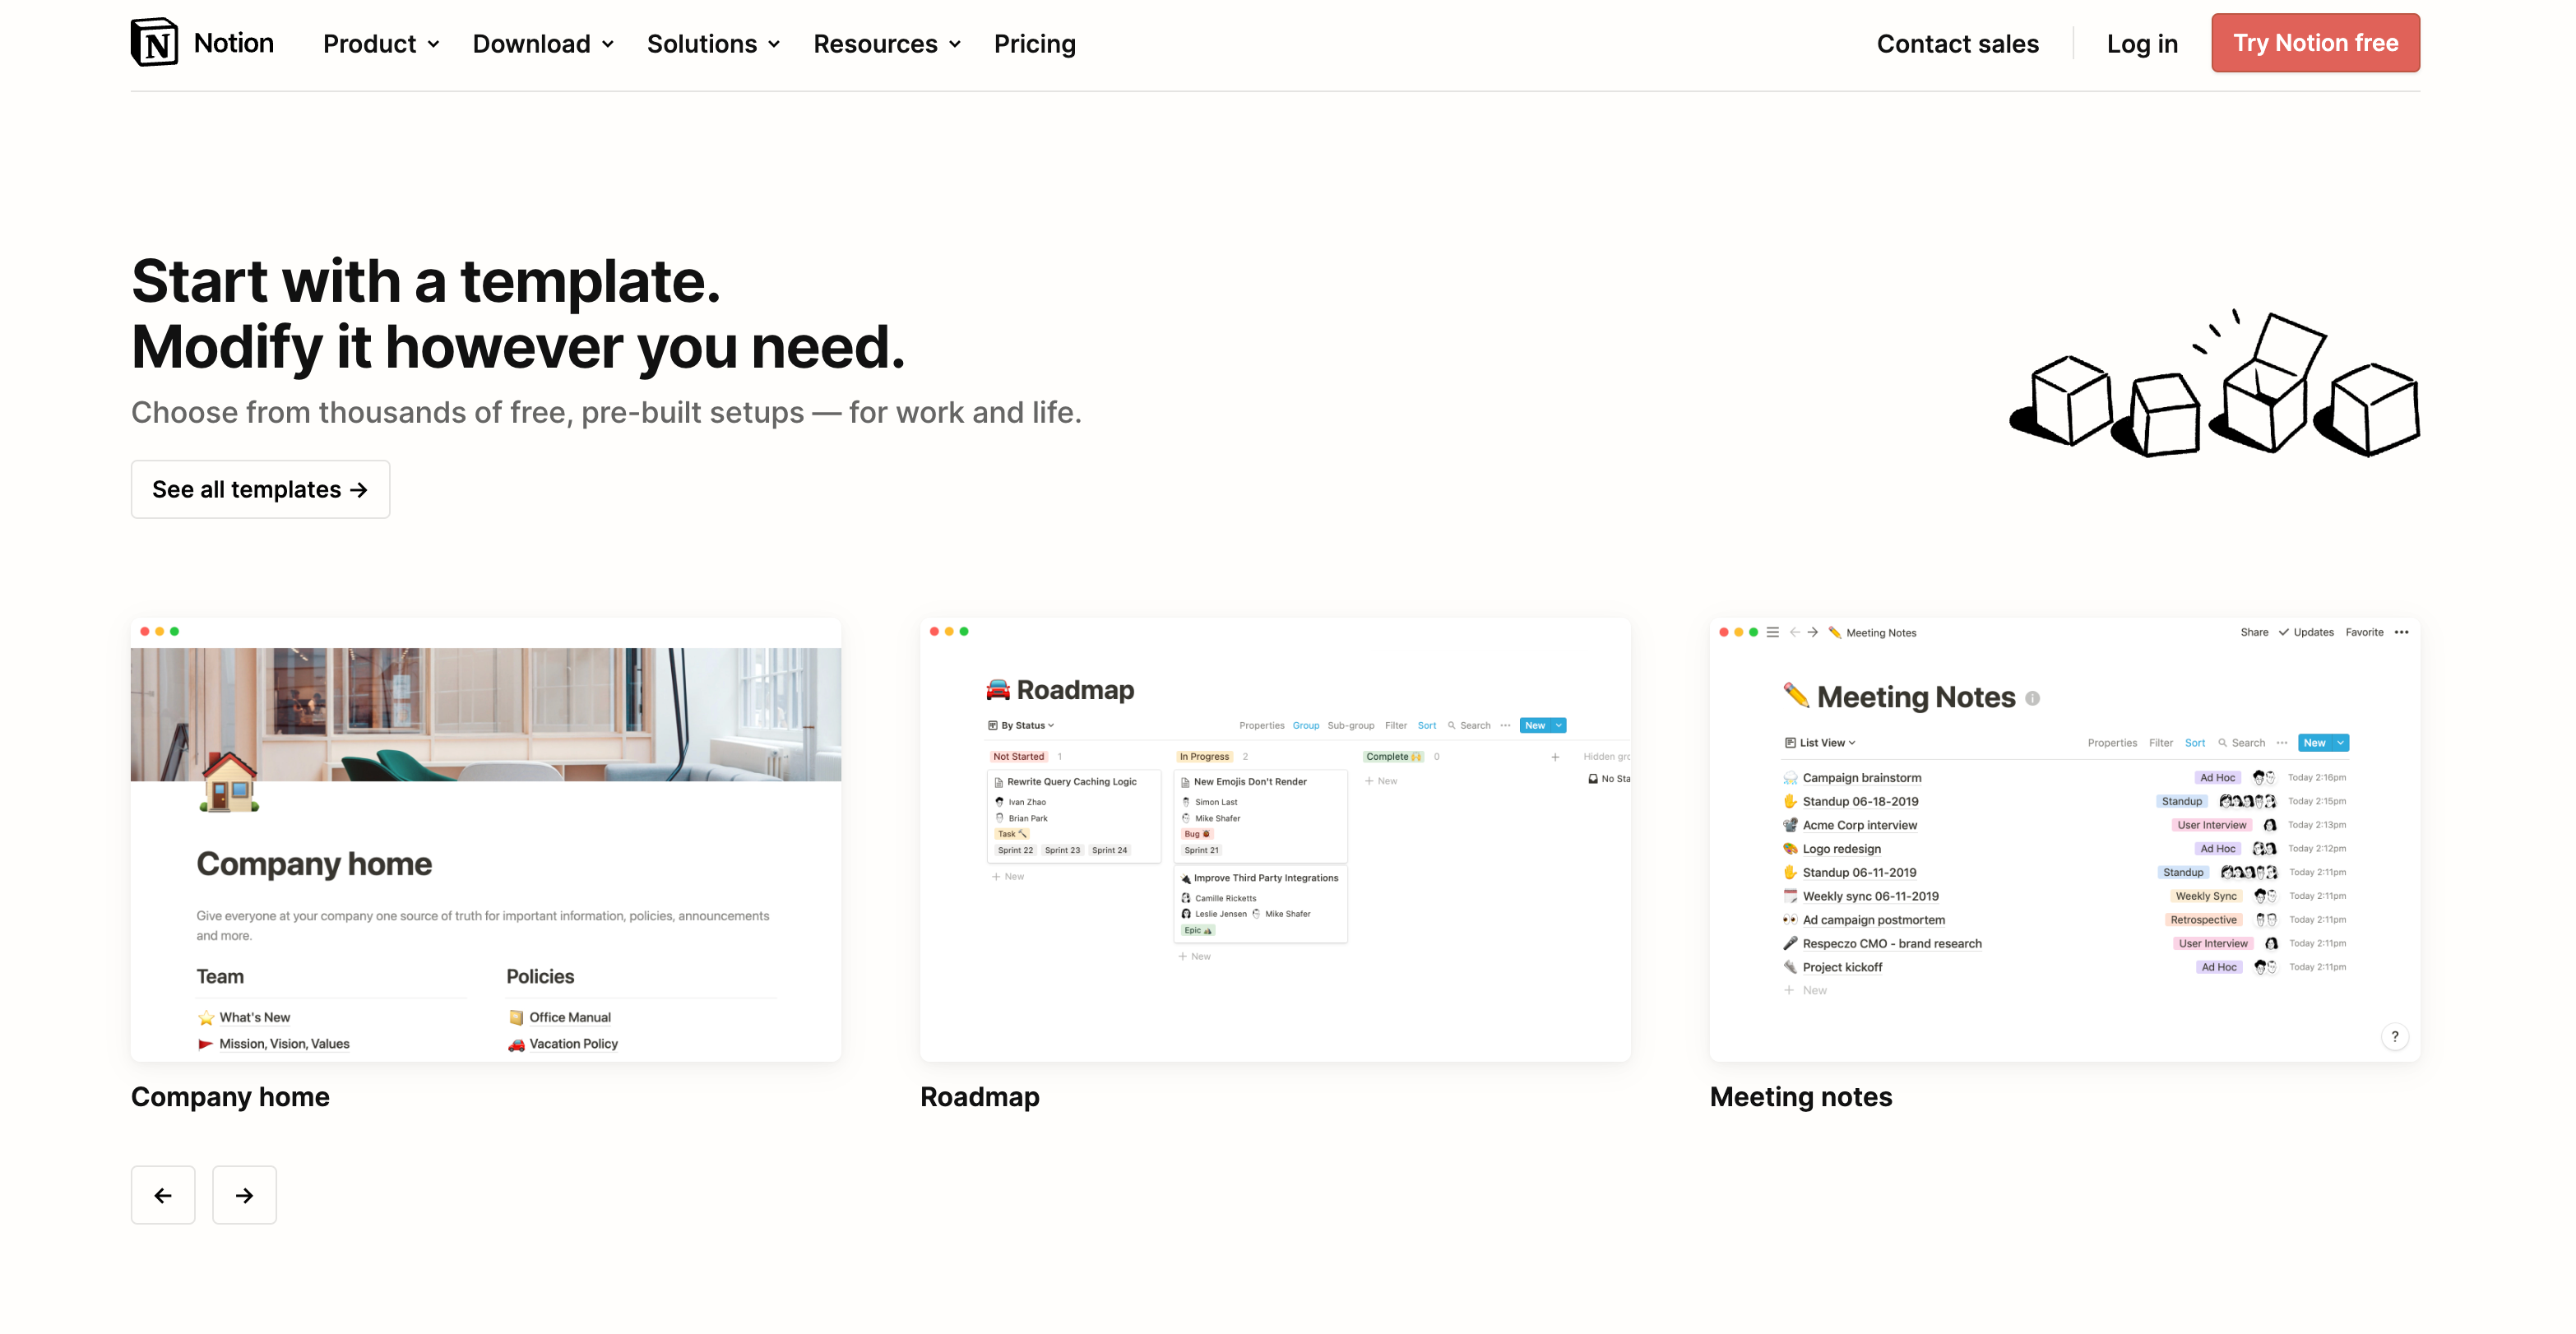The height and width of the screenshot is (1334, 2576).
Task: Click the cubes illustration
Action: [x=2215, y=383]
